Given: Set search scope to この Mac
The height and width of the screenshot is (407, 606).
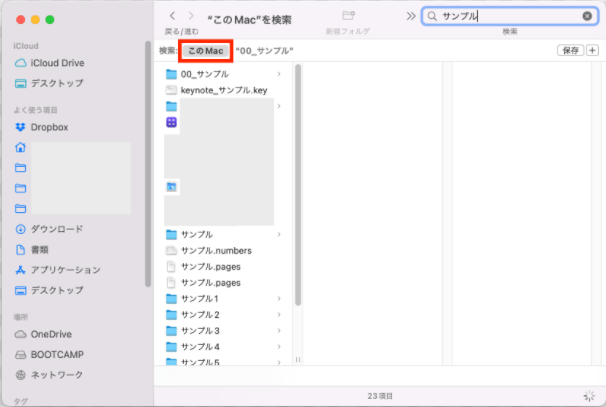Looking at the screenshot, I should (x=206, y=51).
